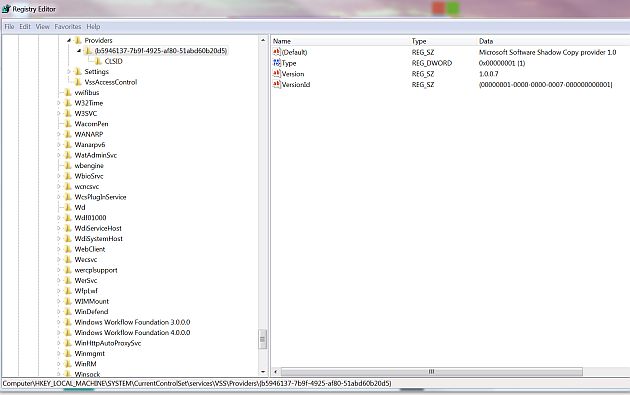Click the tree pane vertical scrollbar thumb

click(x=263, y=340)
